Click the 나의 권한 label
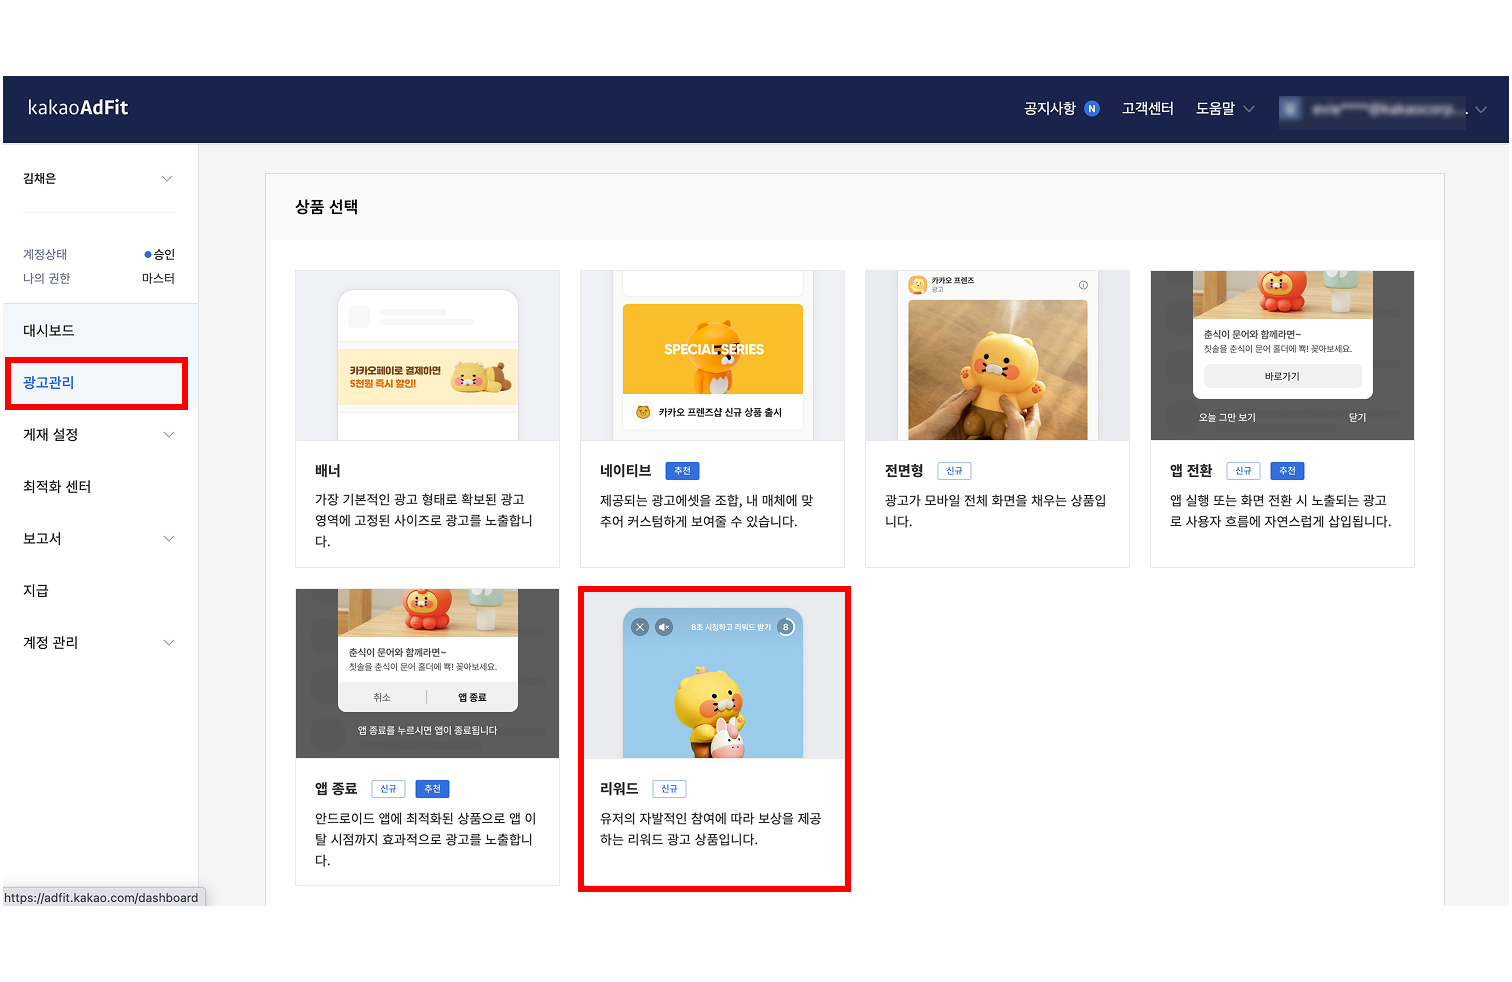 pos(46,278)
